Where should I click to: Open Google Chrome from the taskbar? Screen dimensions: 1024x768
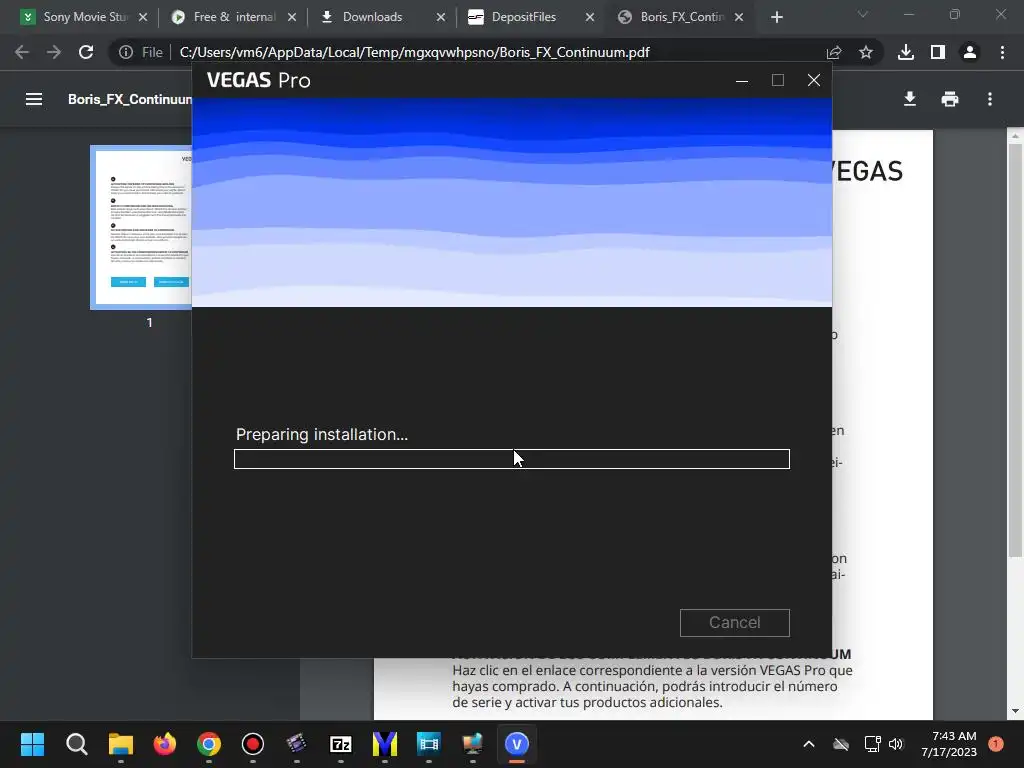coord(209,744)
